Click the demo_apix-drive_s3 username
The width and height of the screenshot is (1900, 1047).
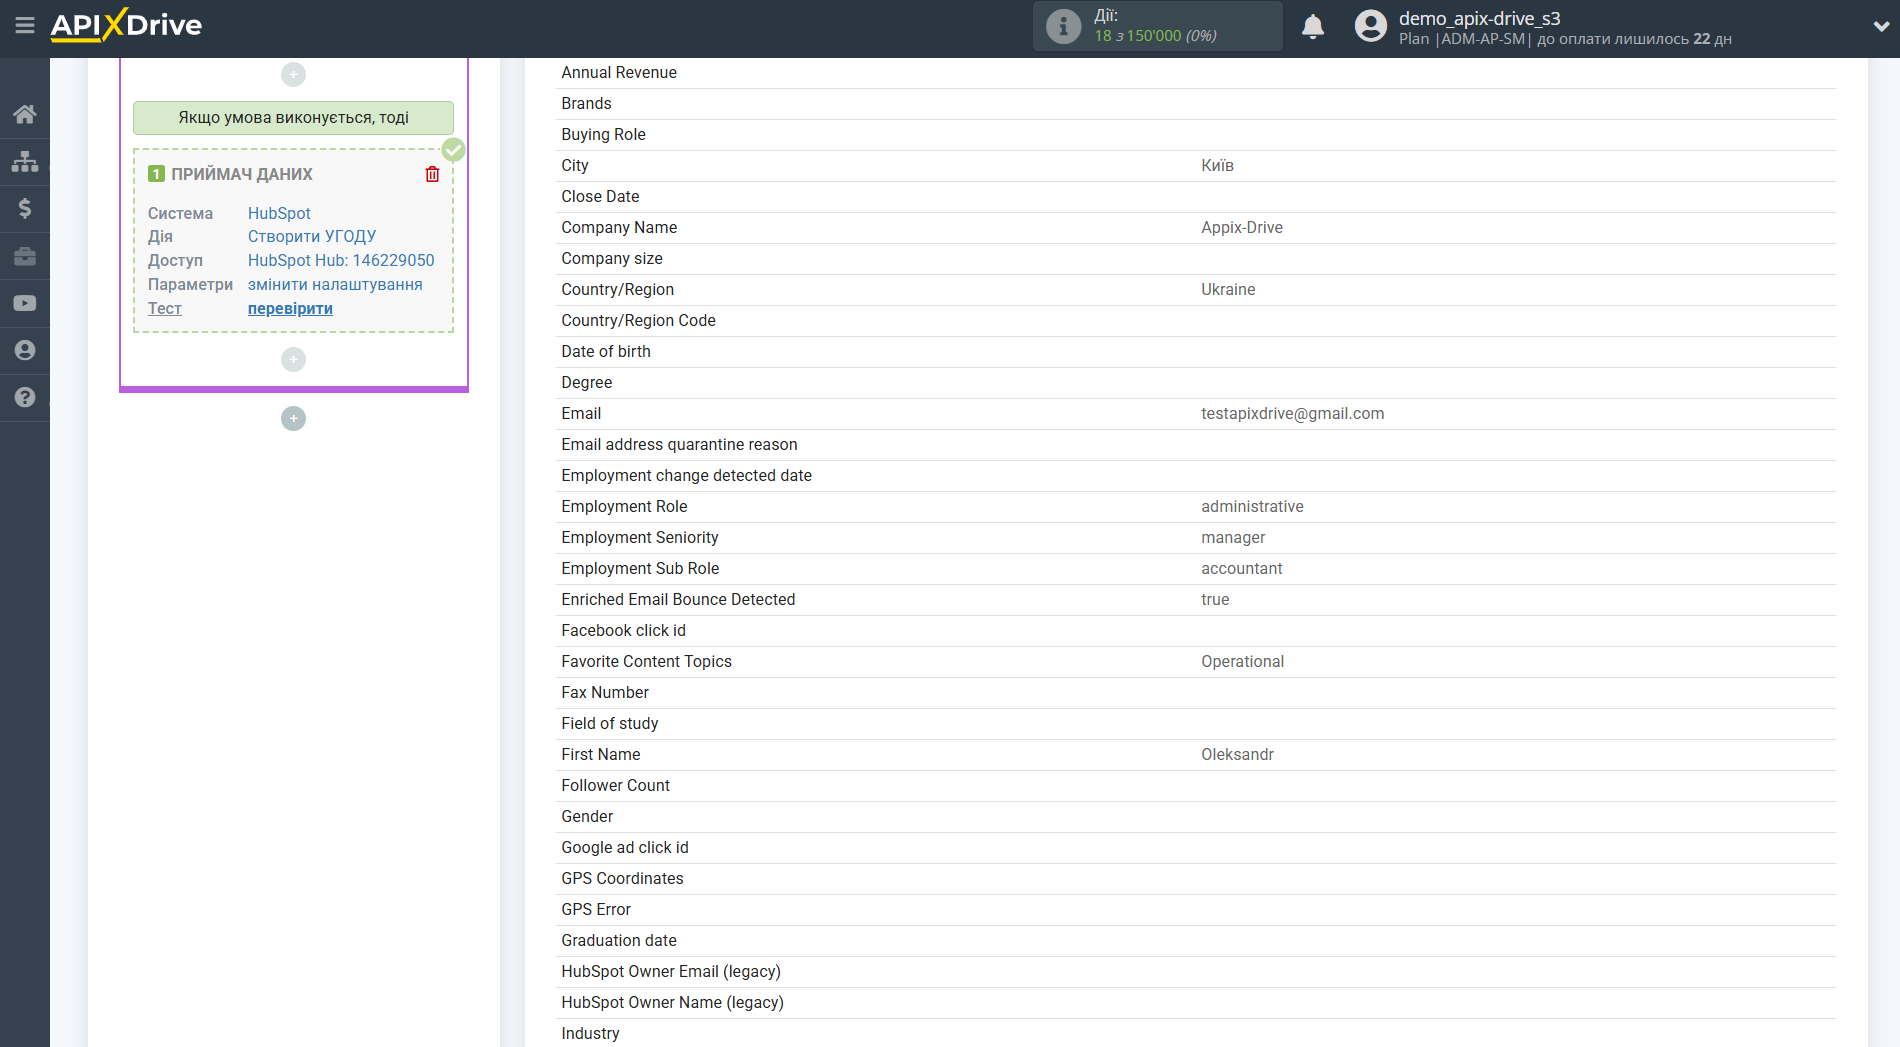[1479, 18]
